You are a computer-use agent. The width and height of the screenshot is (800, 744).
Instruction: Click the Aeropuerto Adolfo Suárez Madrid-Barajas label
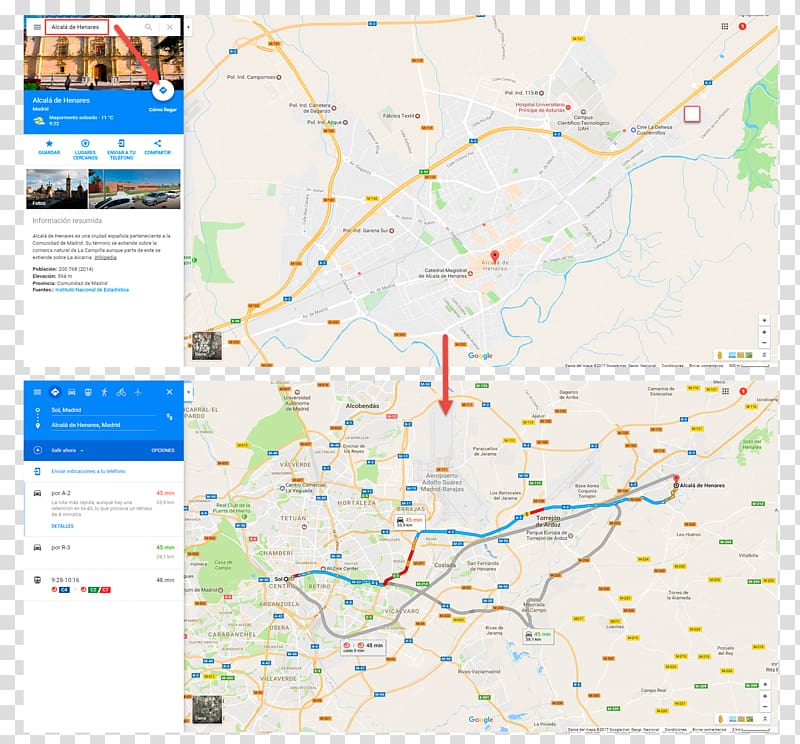coord(442,482)
